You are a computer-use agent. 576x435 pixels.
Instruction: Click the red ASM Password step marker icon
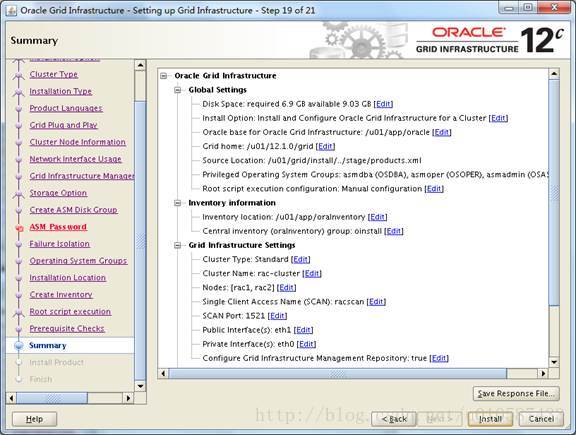(19, 228)
